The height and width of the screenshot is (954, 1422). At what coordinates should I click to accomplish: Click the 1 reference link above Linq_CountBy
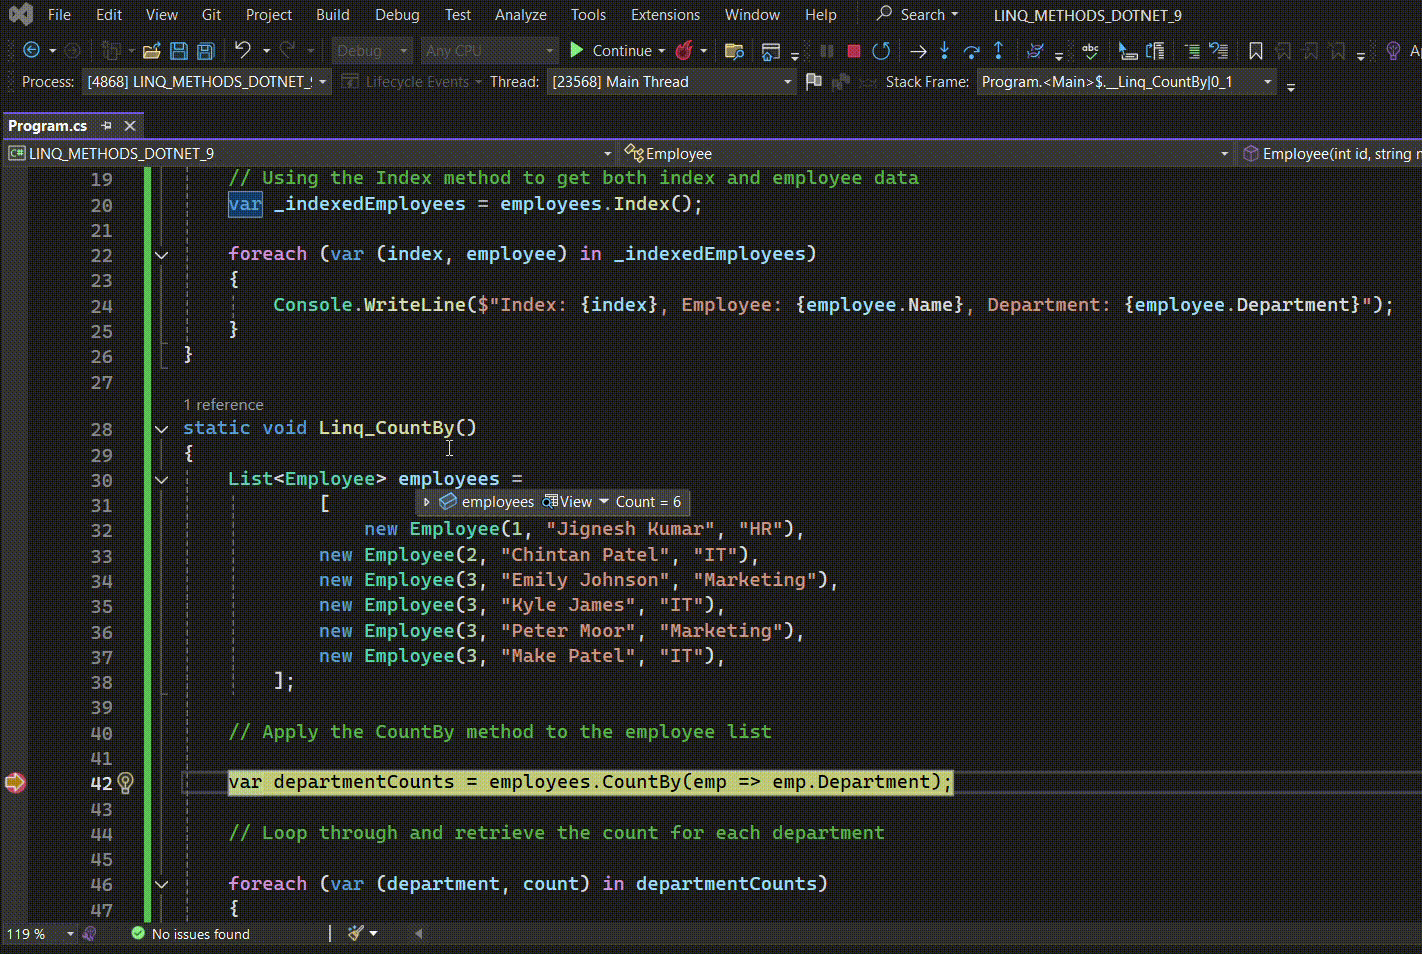[x=223, y=404]
